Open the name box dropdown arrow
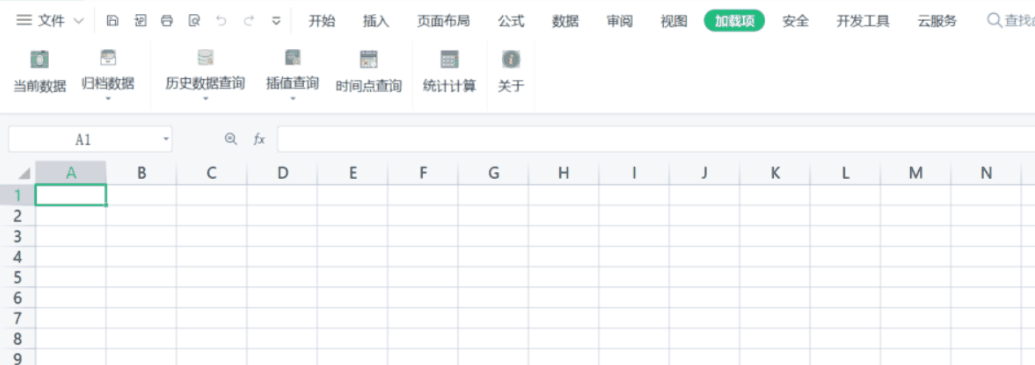Screen dimensions: 1035x365 (166, 139)
